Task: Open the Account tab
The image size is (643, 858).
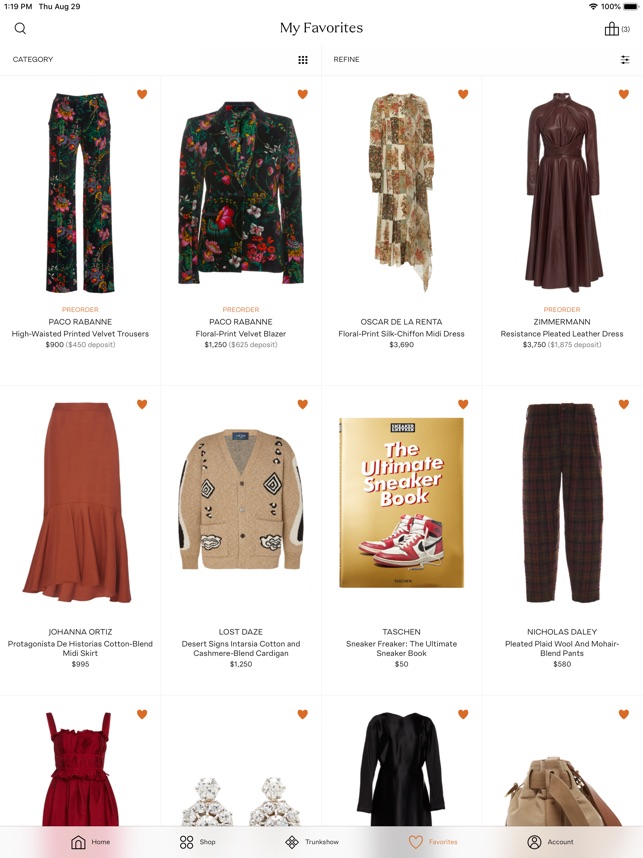Action: pos(550,842)
